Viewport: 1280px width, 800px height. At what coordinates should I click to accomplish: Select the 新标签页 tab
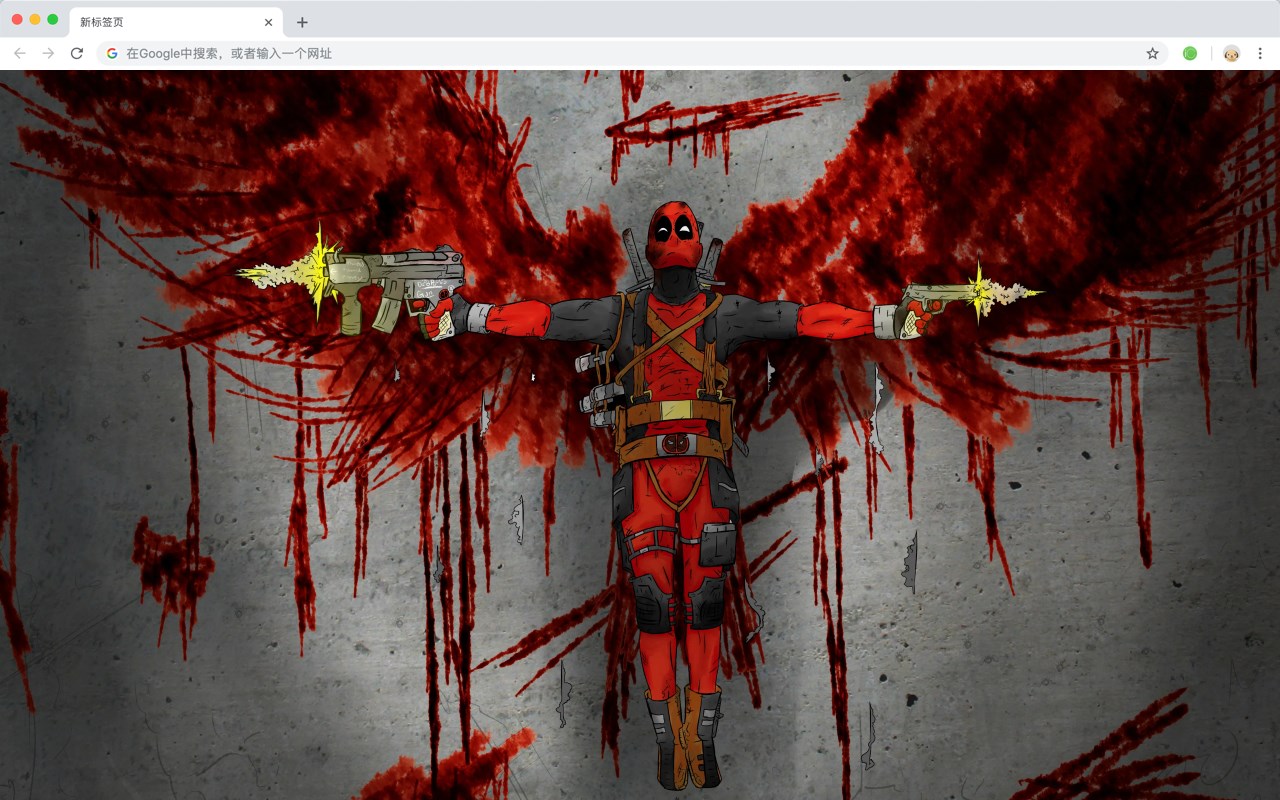176,22
